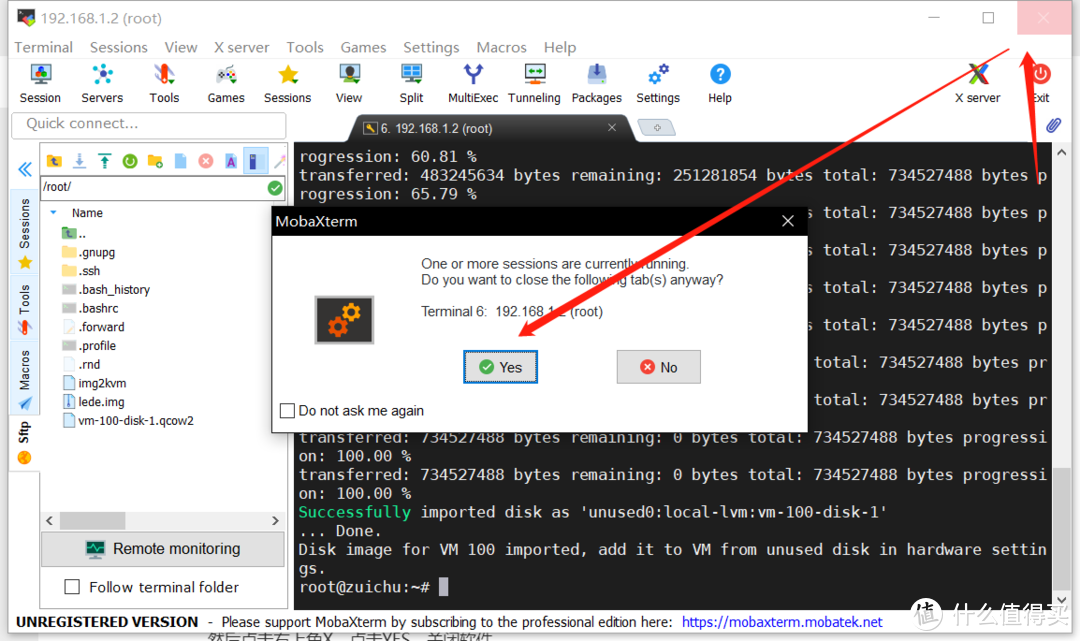Click the Packages toolbar icon

tap(596, 83)
